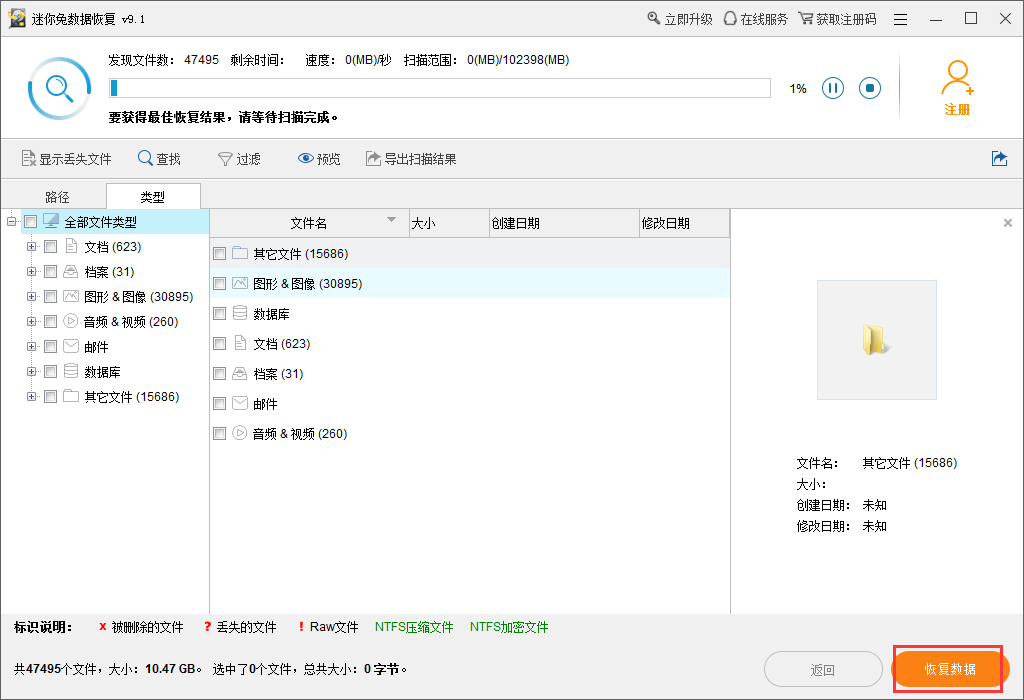1024x700 pixels.
Task: Close the preview pane with its X
Action: click(x=1008, y=223)
